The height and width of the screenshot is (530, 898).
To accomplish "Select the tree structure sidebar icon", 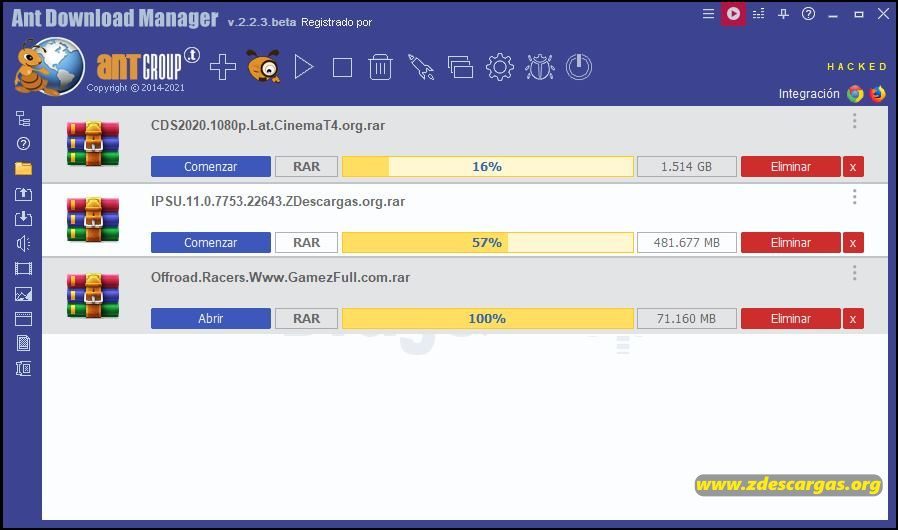I will tap(23, 119).
